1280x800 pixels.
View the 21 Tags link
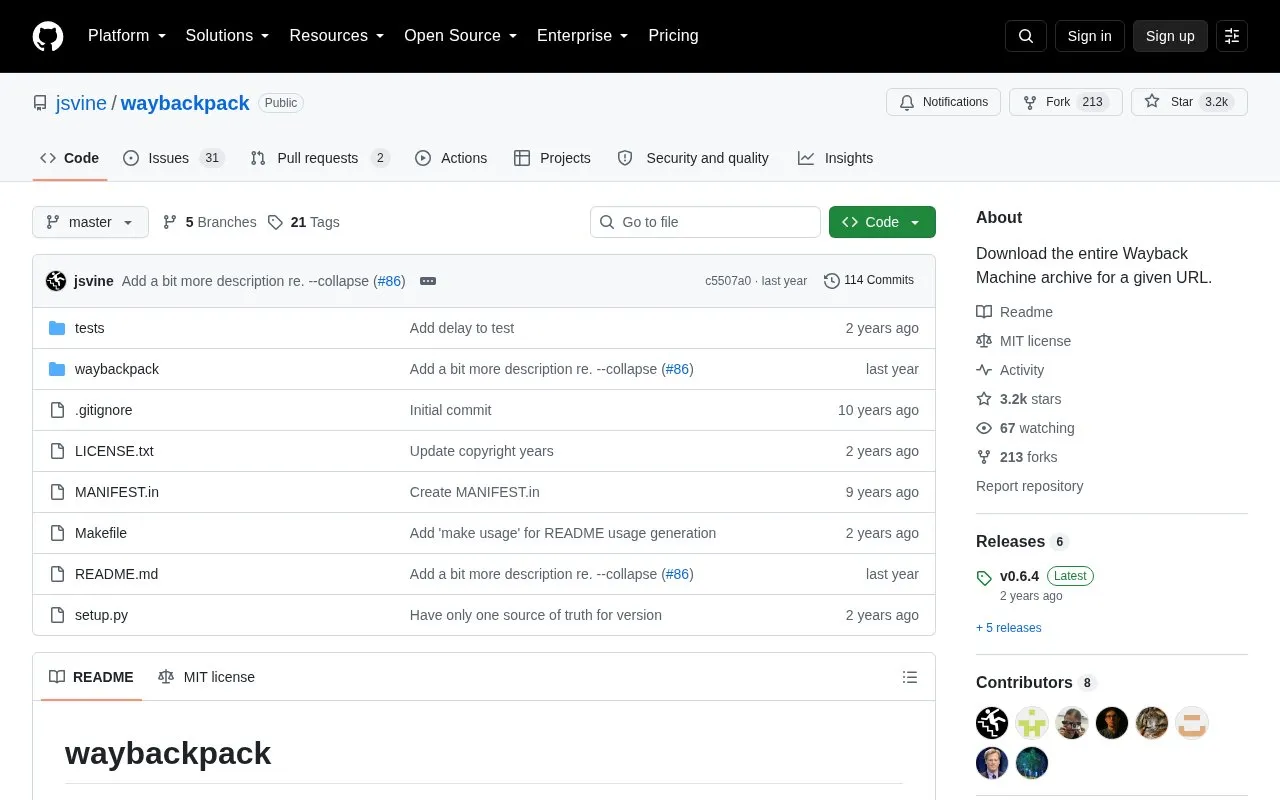click(304, 222)
